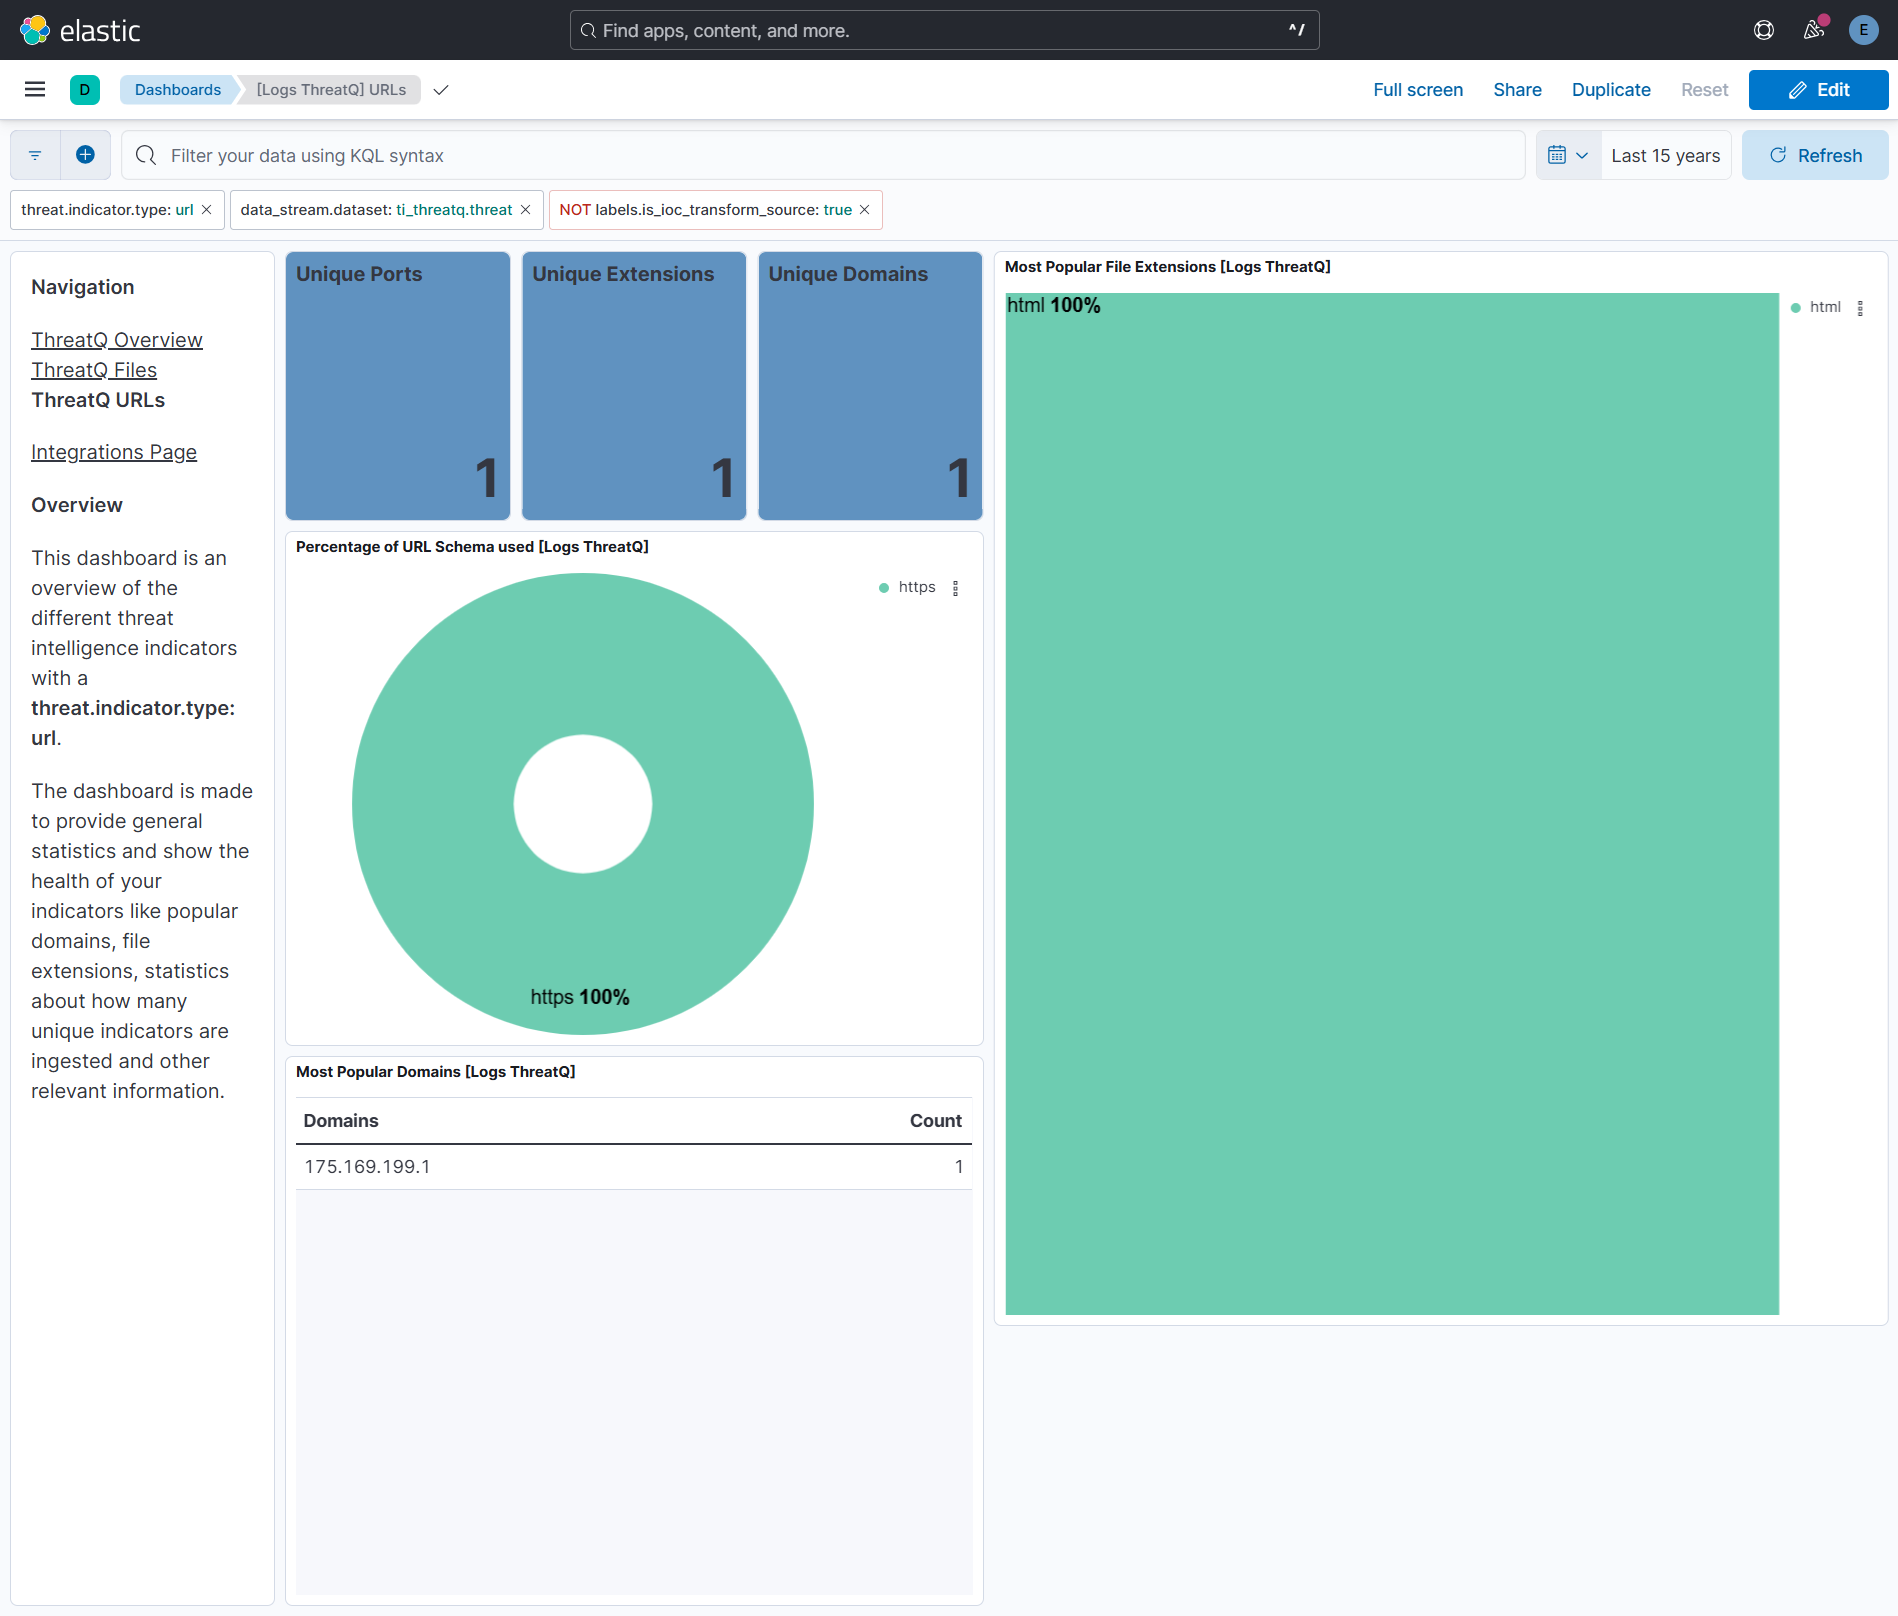Open the ThreatQ Overview link
Viewport: 1898px width, 1616px height.
[x=117, y=340]
